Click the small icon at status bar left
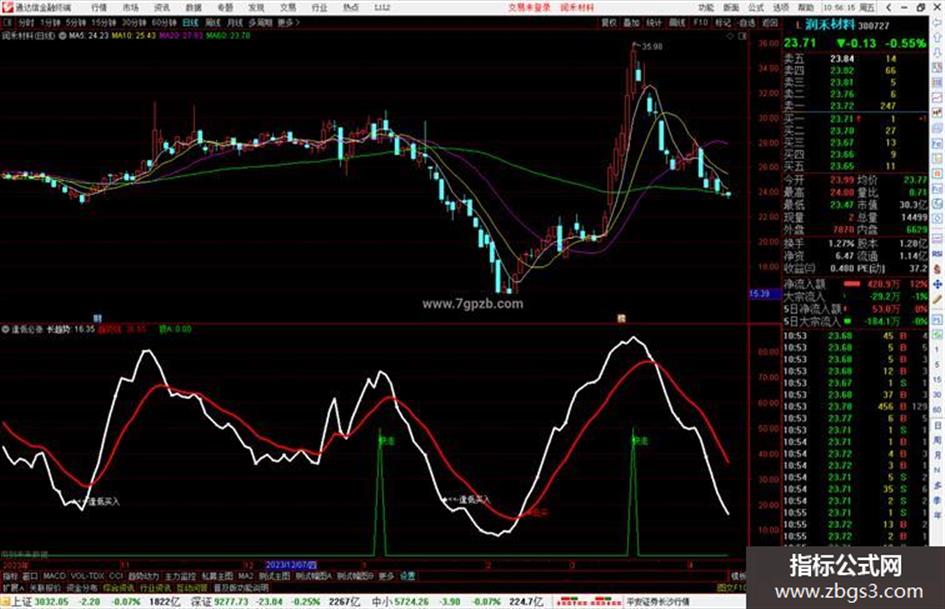The height and width of the screenshot is (609, 945). tap(5, 602)
